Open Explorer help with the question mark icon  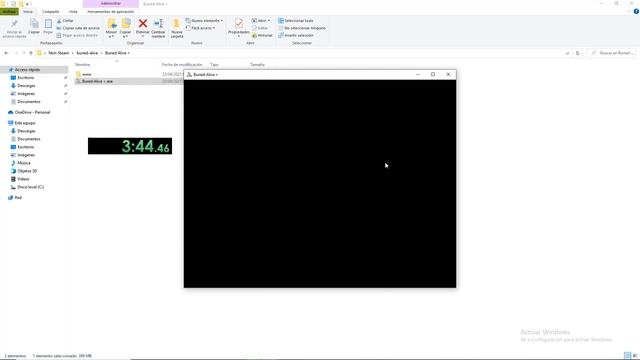click(636, 11)
